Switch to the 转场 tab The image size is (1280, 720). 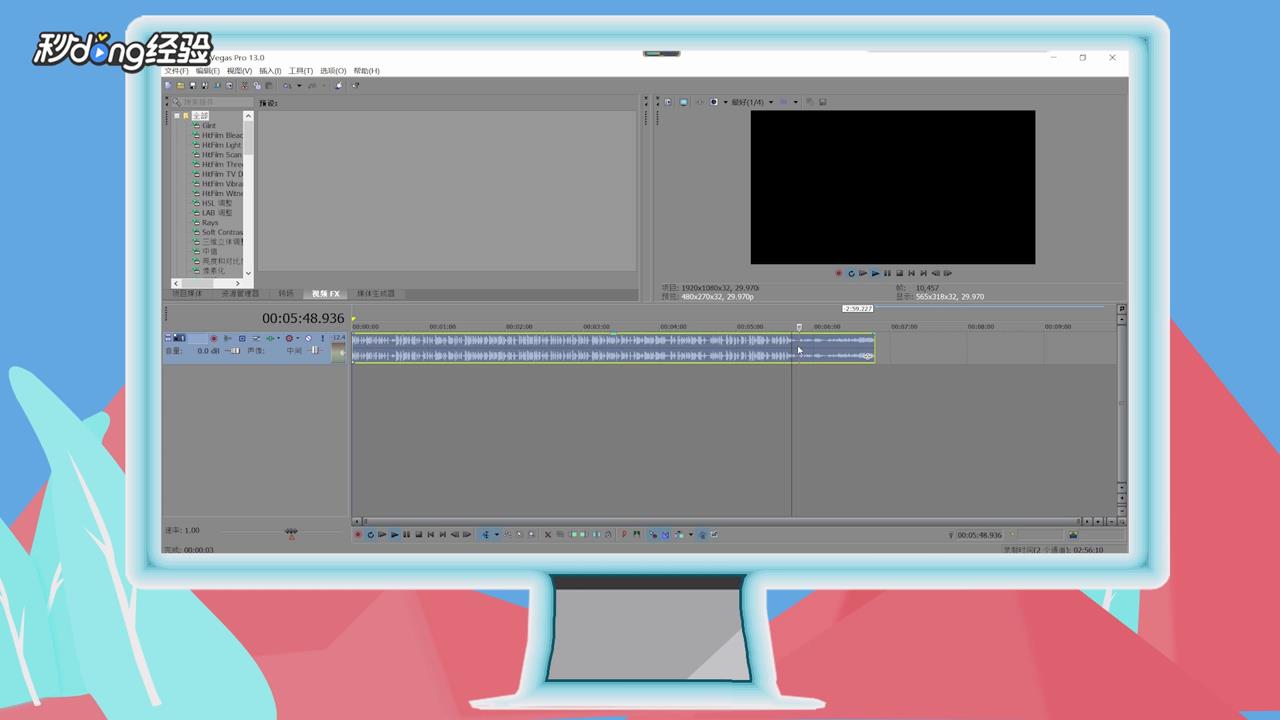coord(286,294)
